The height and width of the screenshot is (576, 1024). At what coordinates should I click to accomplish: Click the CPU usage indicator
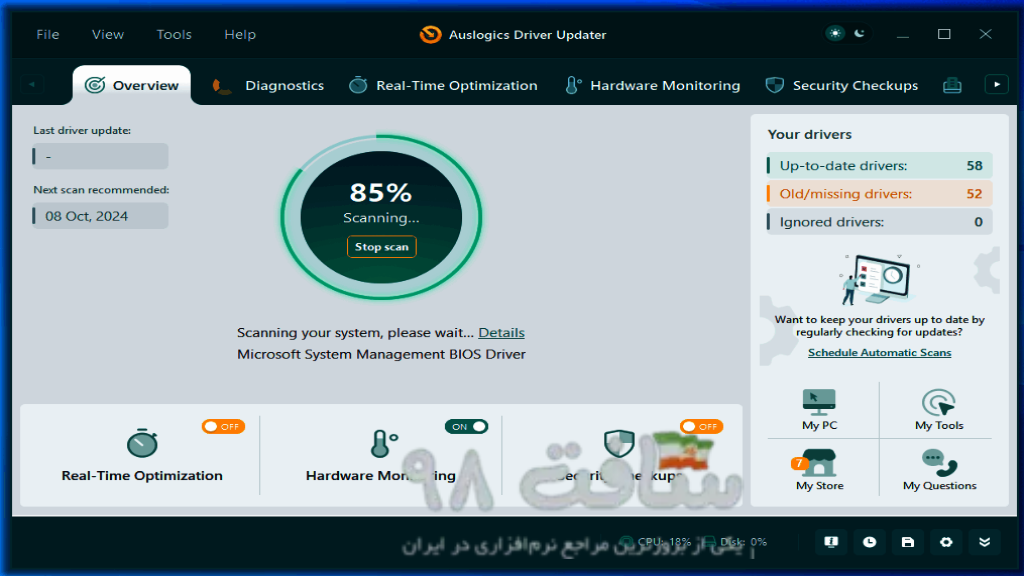pos(656,542)
